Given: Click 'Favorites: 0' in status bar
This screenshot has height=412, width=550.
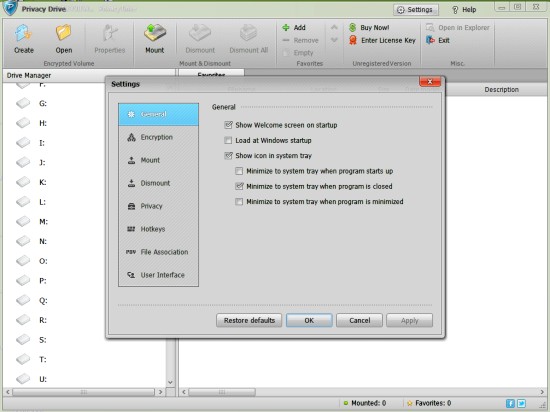Looking at the screenshot, I should [429, 403].
